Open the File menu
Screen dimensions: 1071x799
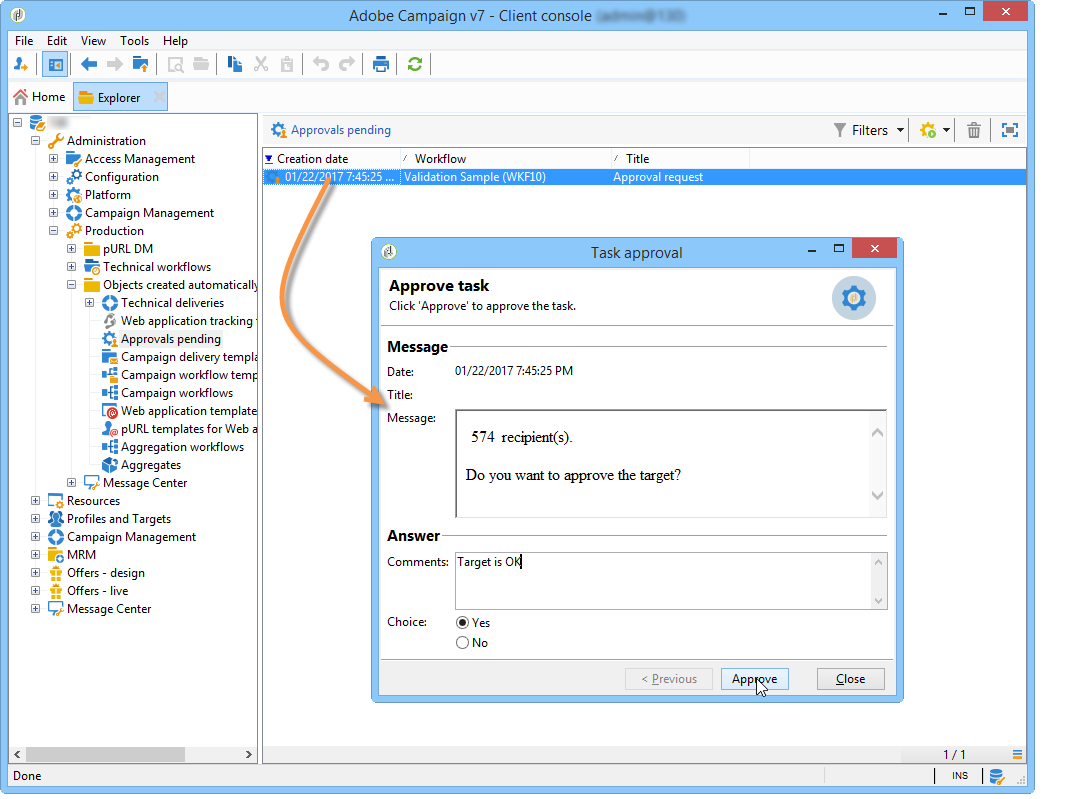(x=24, y=40)
